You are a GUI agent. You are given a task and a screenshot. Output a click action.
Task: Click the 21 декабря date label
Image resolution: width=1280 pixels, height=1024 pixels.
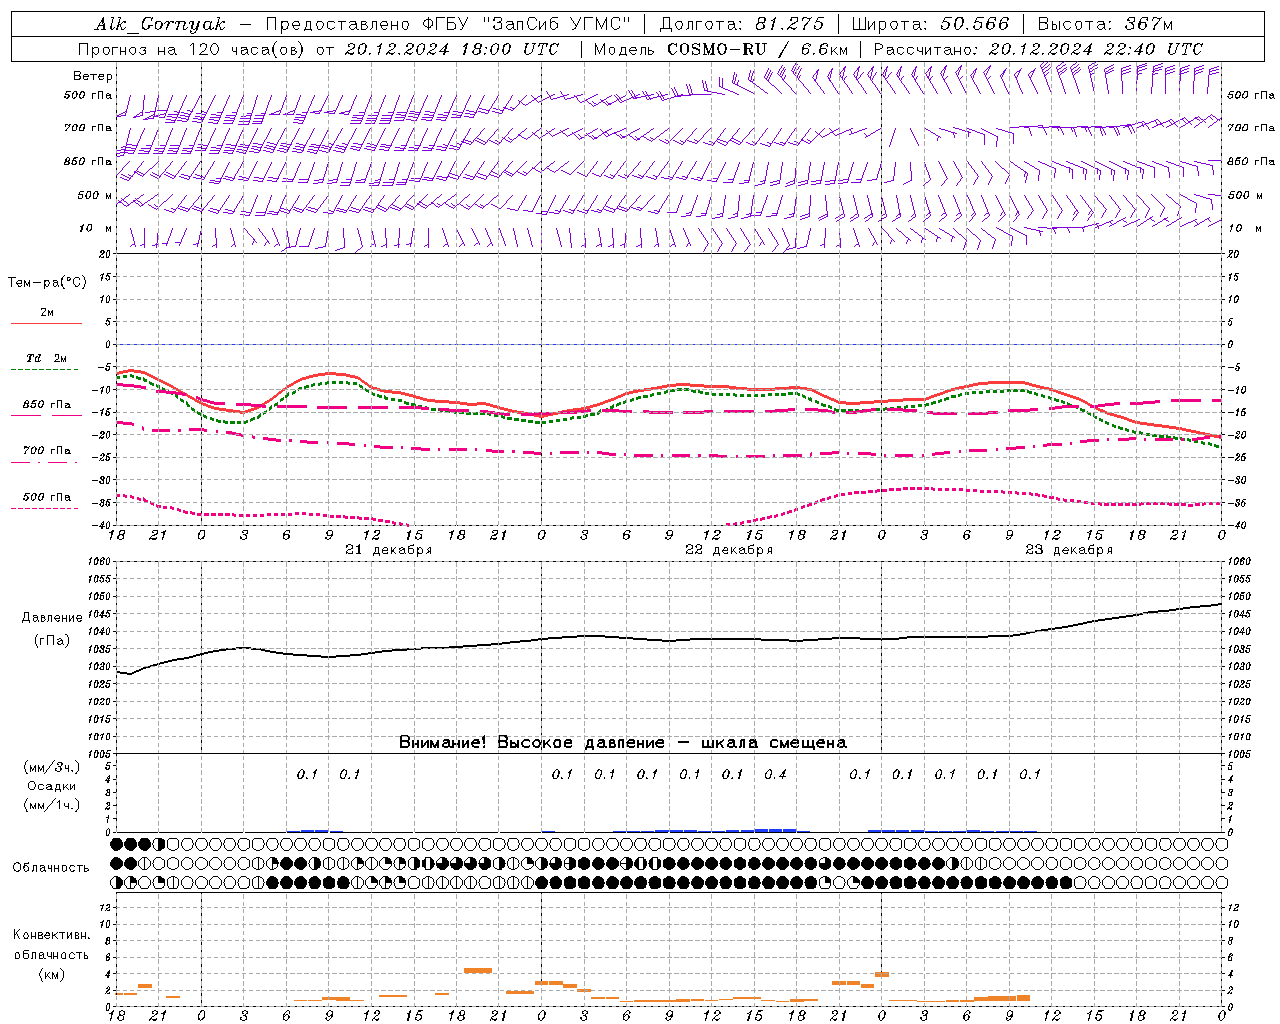(388, 550)
